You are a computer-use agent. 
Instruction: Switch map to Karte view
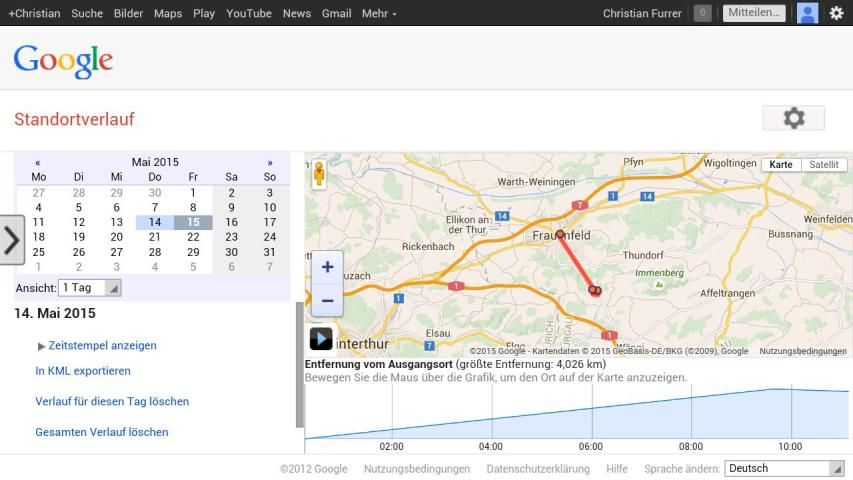point(781,165)
